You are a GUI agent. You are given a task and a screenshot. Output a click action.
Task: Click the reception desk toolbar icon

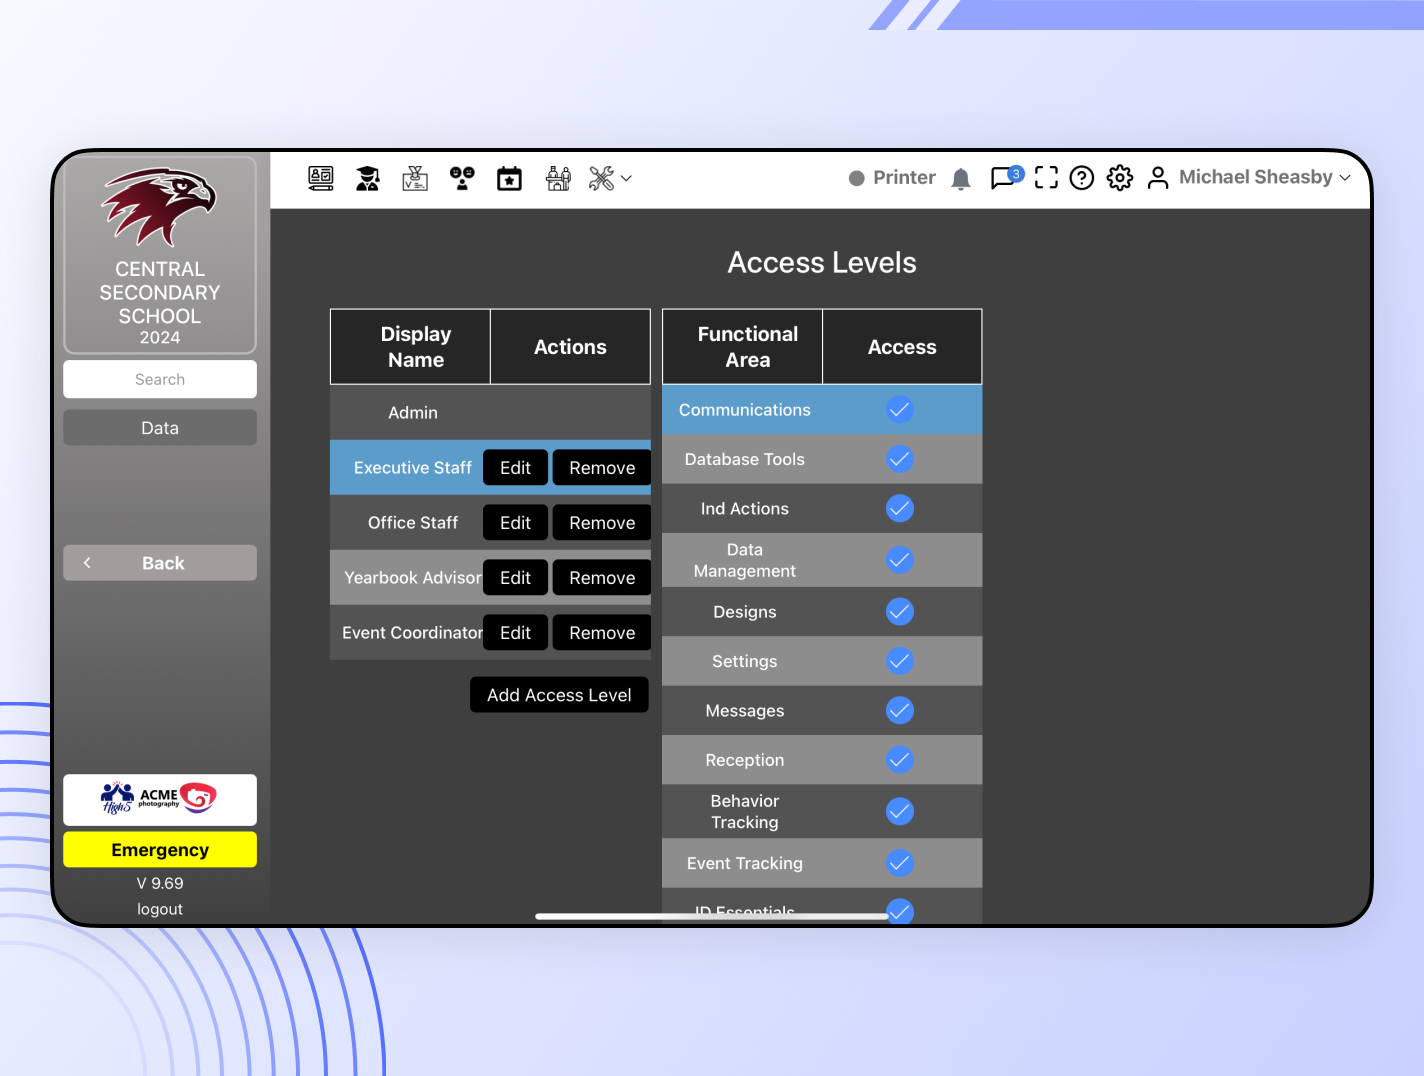click(557, 178)
